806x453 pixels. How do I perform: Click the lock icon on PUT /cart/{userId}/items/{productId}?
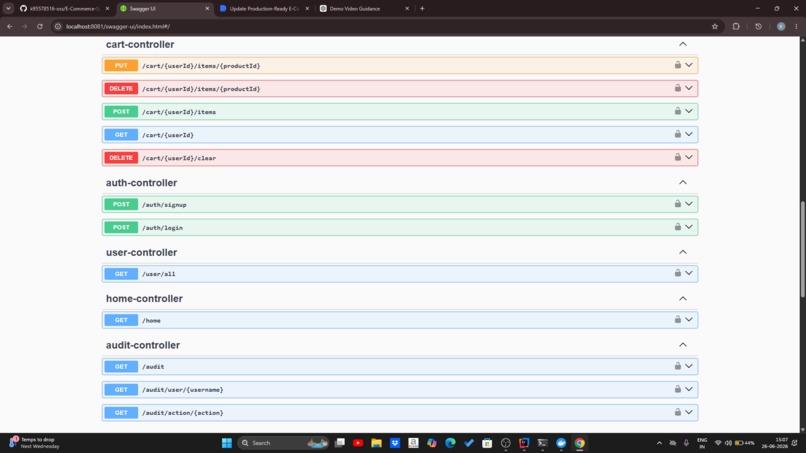tap(677, 65)
